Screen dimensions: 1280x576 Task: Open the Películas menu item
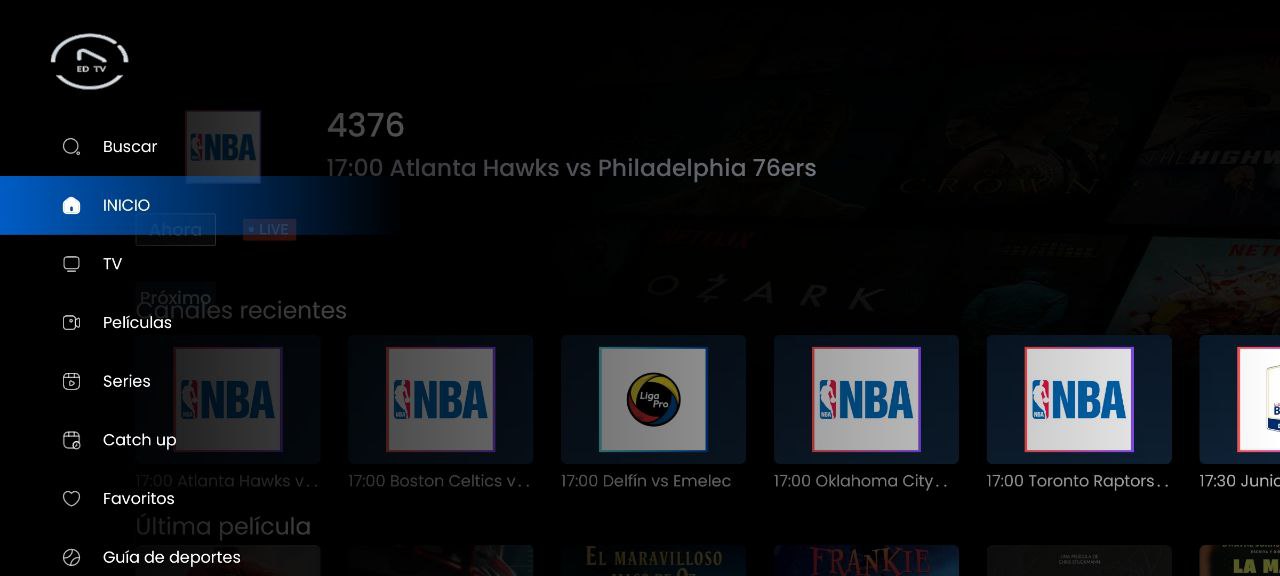137,322
